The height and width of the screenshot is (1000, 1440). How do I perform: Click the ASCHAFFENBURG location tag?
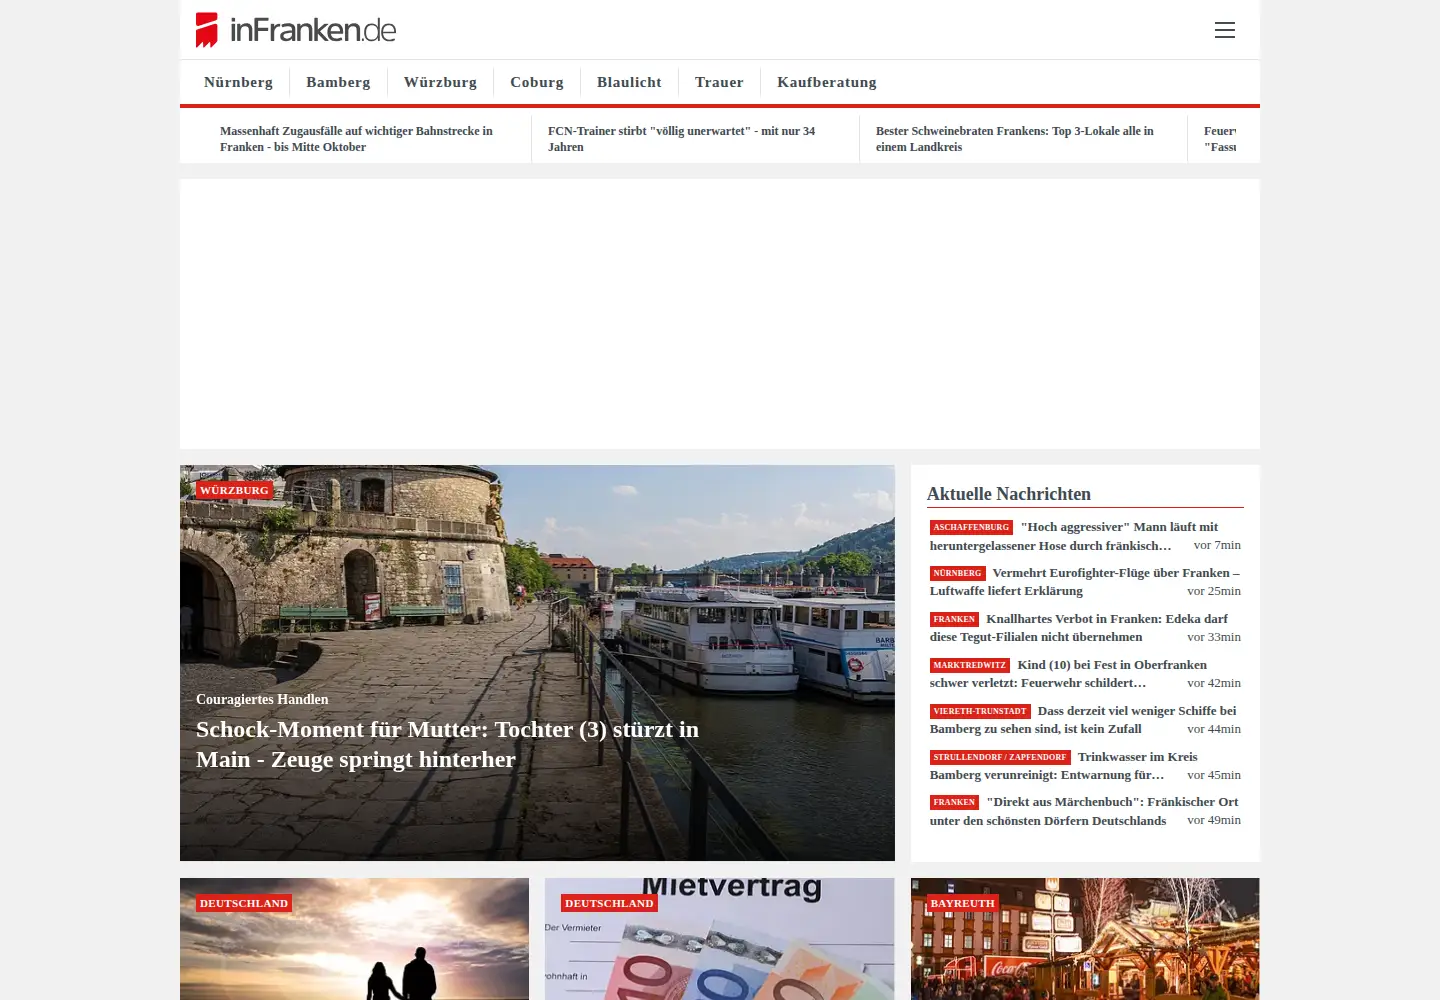pos(971,527)
